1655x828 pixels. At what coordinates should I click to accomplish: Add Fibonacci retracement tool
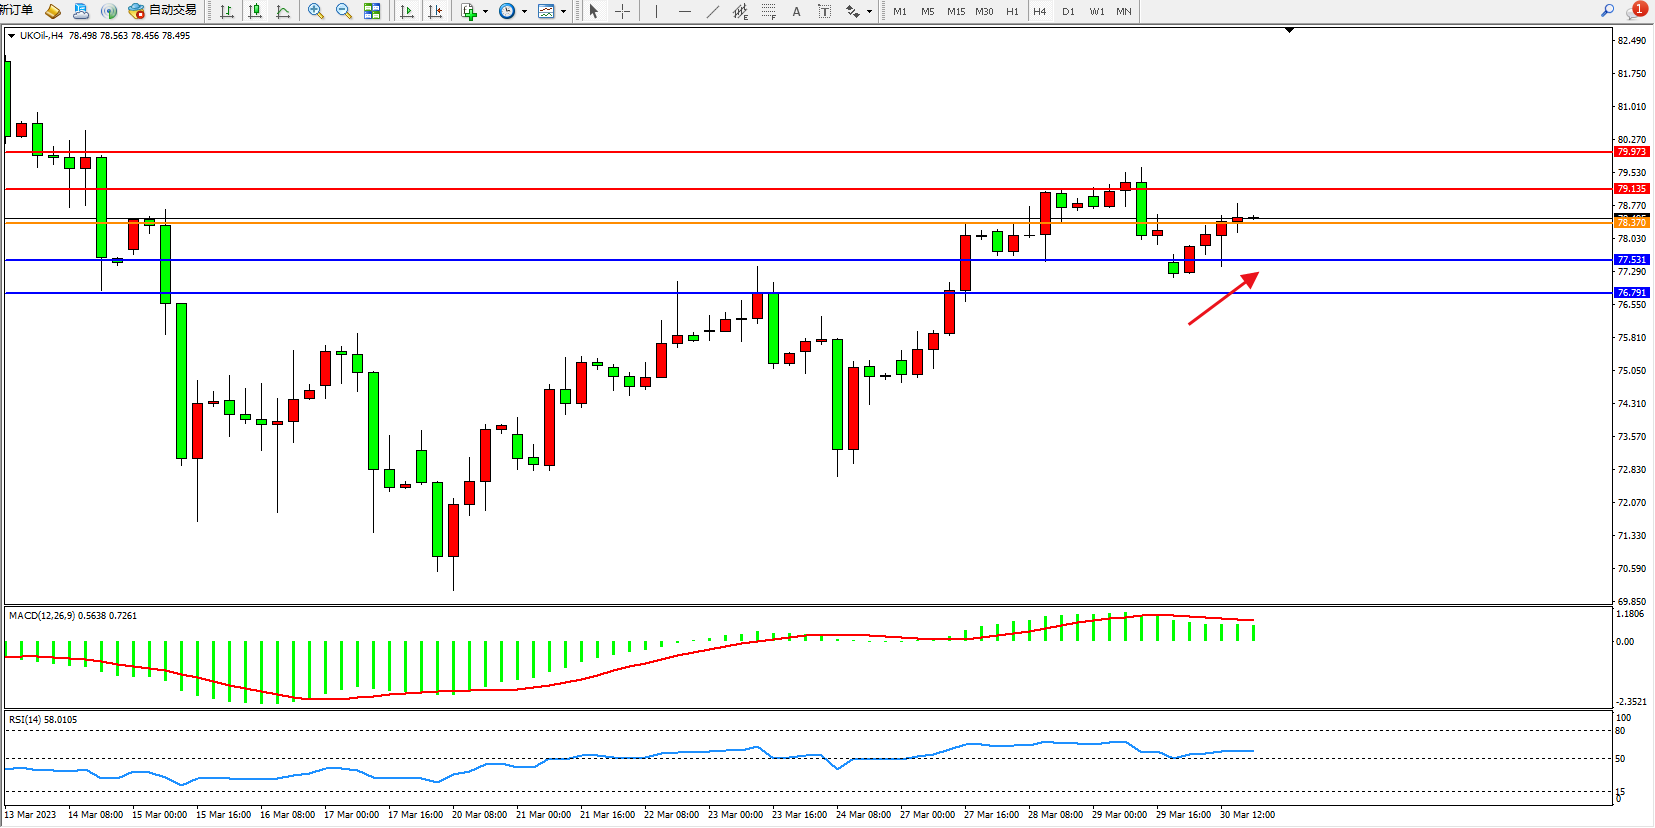coord(768,11)
